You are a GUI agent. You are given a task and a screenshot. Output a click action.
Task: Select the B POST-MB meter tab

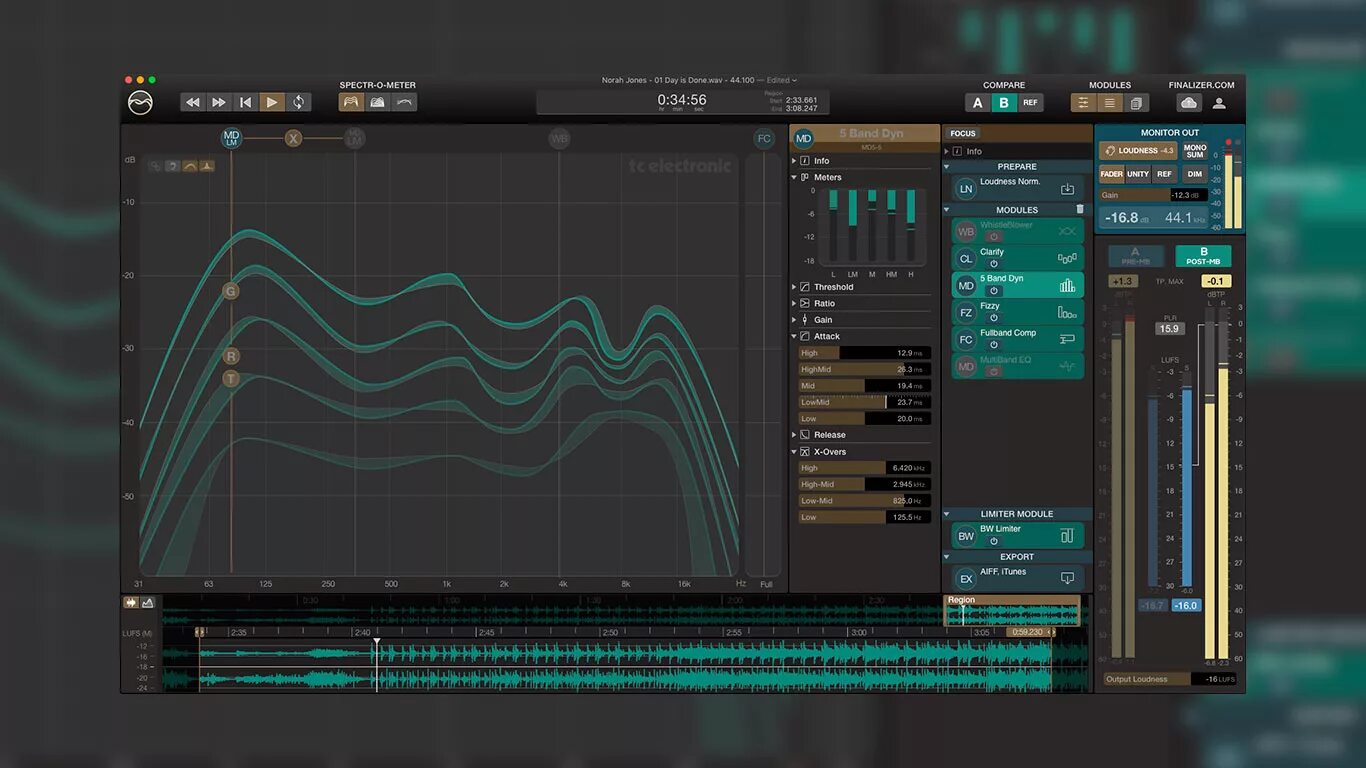pos(1203,256)
